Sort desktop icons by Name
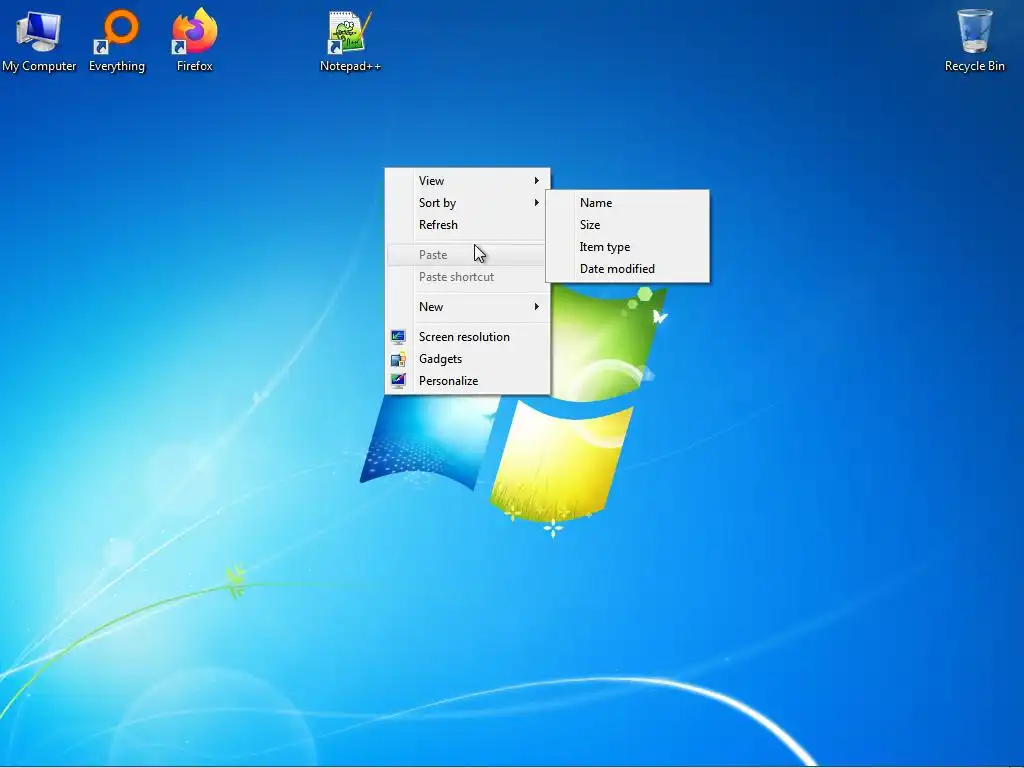This screenshot has height=768, width=1024. pos(628,203)
